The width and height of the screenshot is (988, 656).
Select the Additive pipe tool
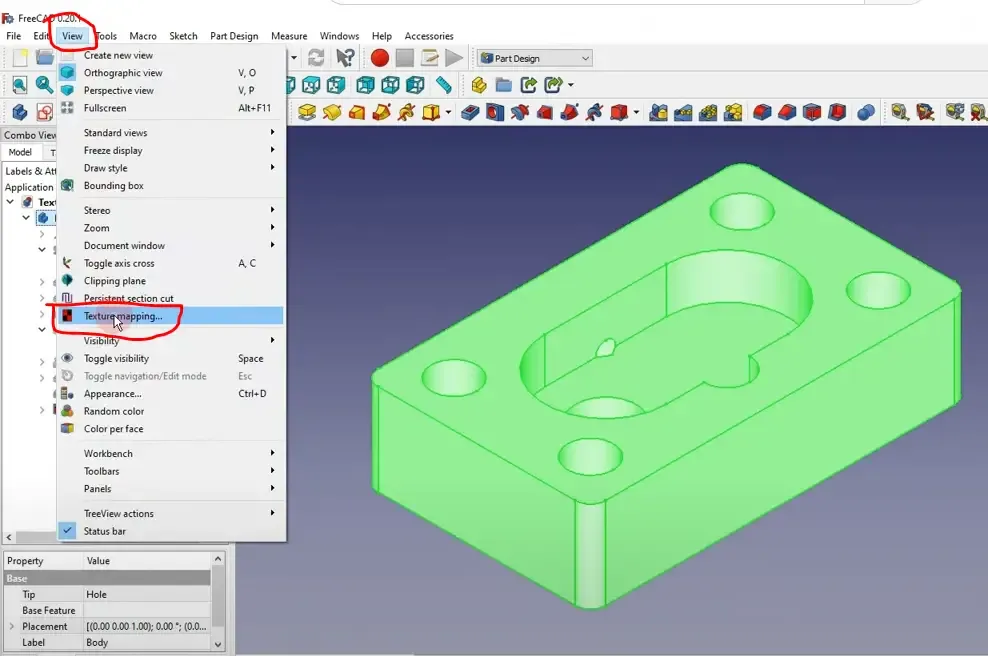coord(381,113)
